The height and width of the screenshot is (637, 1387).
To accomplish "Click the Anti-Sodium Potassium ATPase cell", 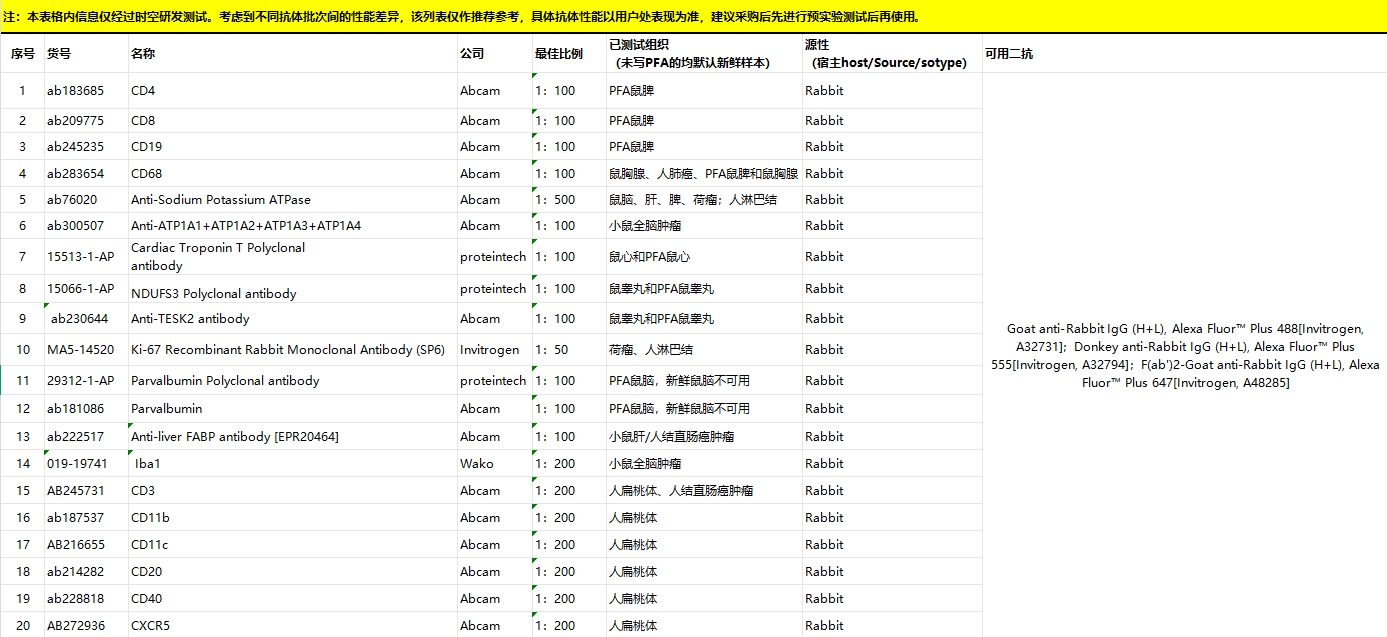I will pyautogui.click(x=293, y=199).
